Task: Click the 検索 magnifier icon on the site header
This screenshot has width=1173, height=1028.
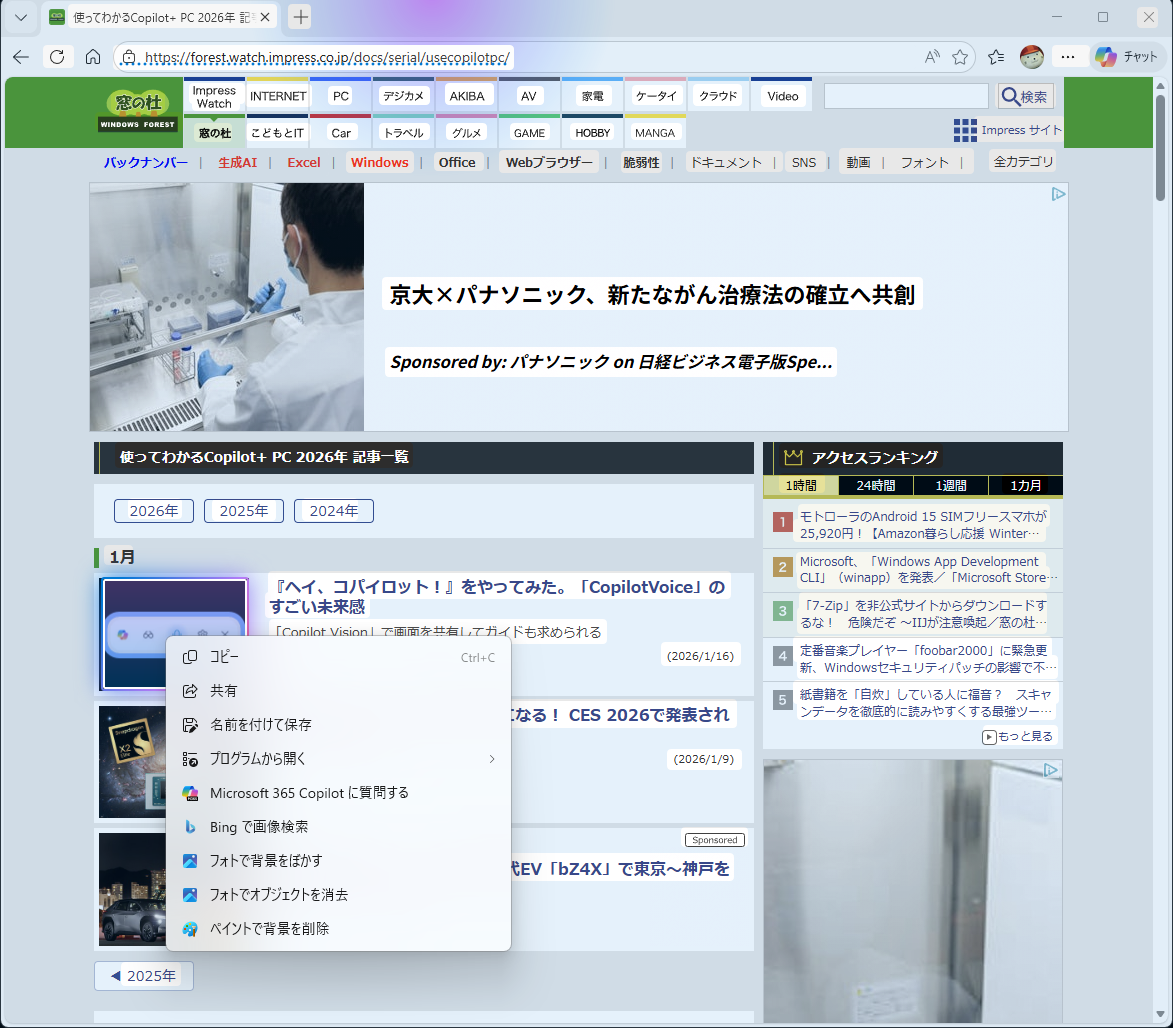Action: tap(1025, 96)
